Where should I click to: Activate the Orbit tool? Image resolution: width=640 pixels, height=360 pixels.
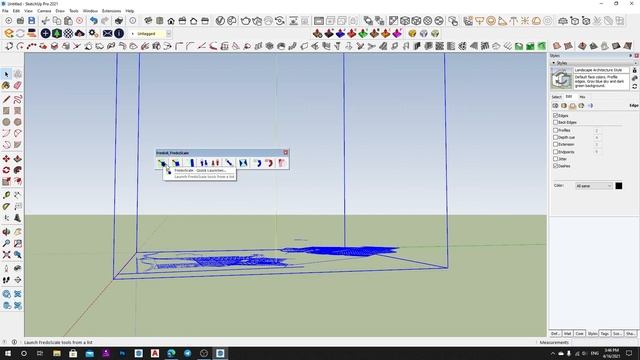pos(6,232)
